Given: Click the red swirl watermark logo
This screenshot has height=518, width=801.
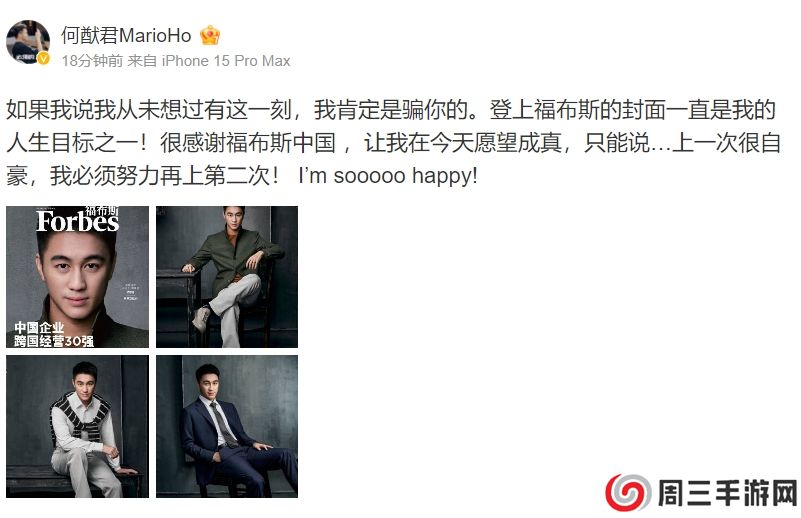Looking at the screenshot, I should [628, 492].
